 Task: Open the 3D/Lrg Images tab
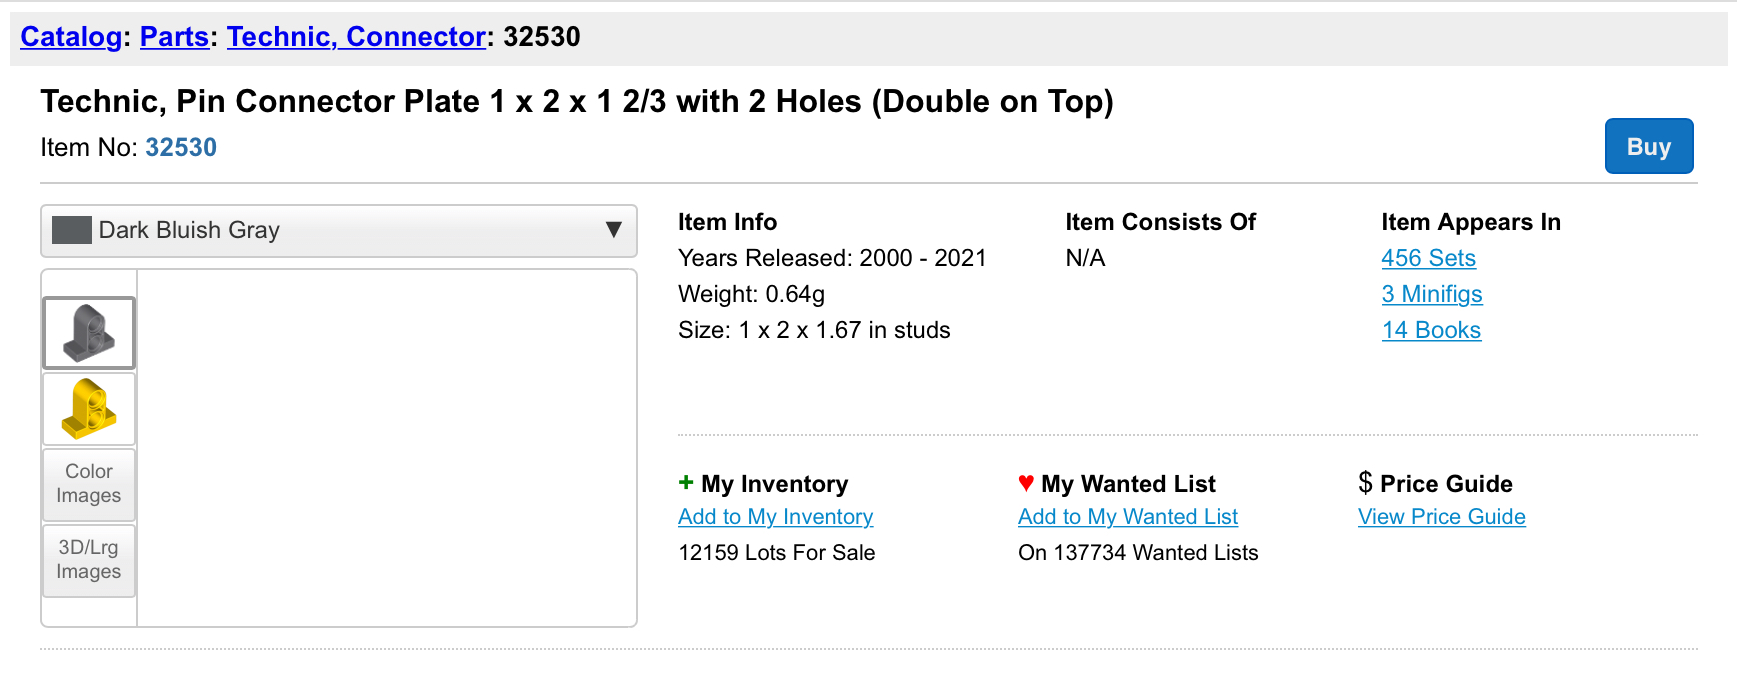[x=89, y=560]
